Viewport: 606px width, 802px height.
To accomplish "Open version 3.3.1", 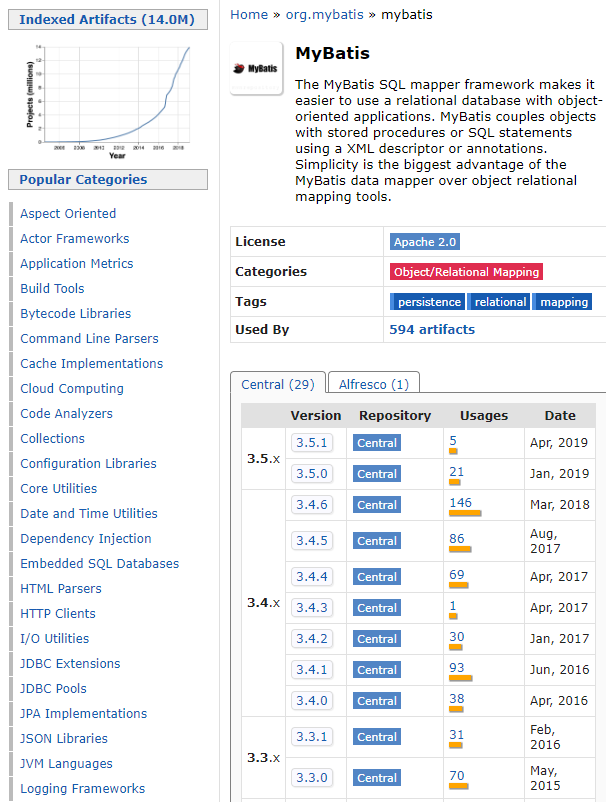I will [311, 737].
